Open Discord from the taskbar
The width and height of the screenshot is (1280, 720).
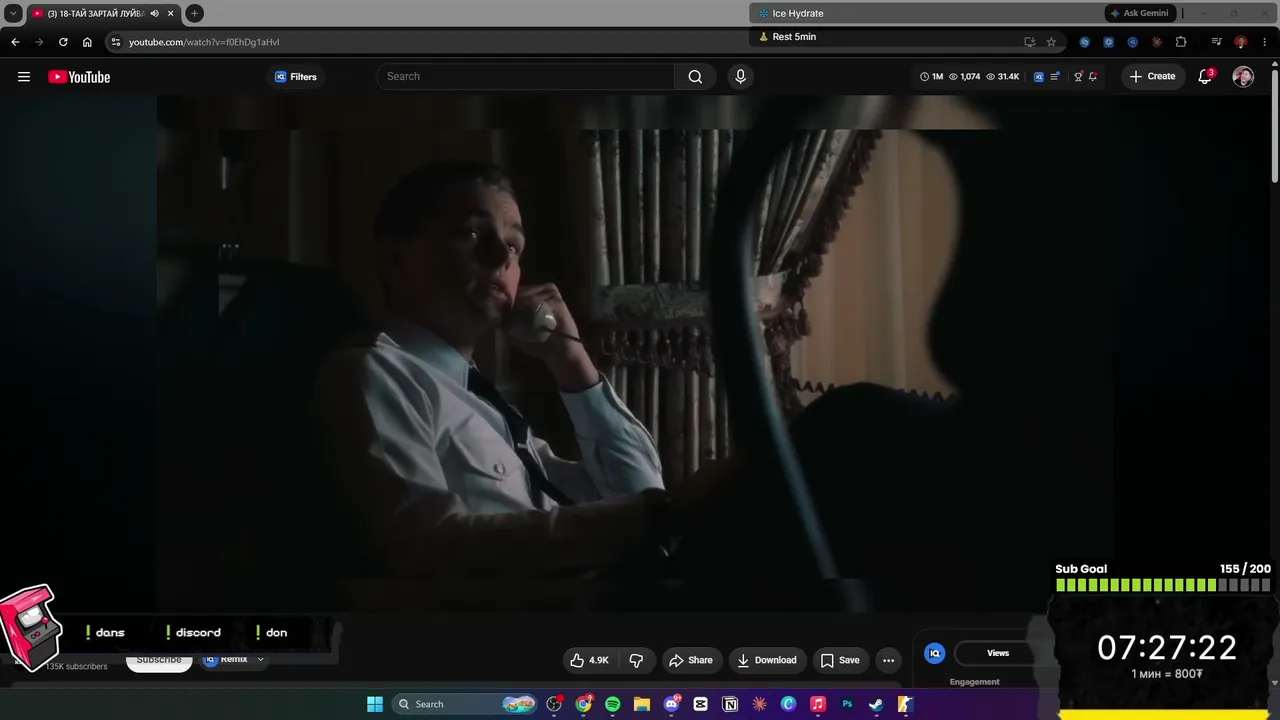671,704
